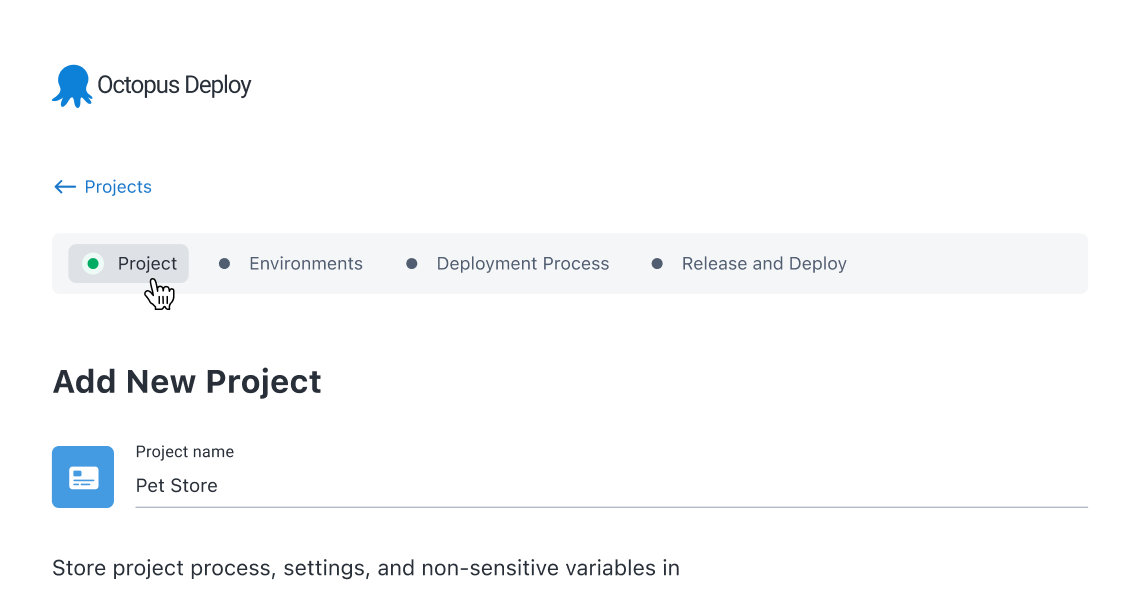Click the Store project process description text
Screen dimensions: 1140x600
(x=366, y=569)
